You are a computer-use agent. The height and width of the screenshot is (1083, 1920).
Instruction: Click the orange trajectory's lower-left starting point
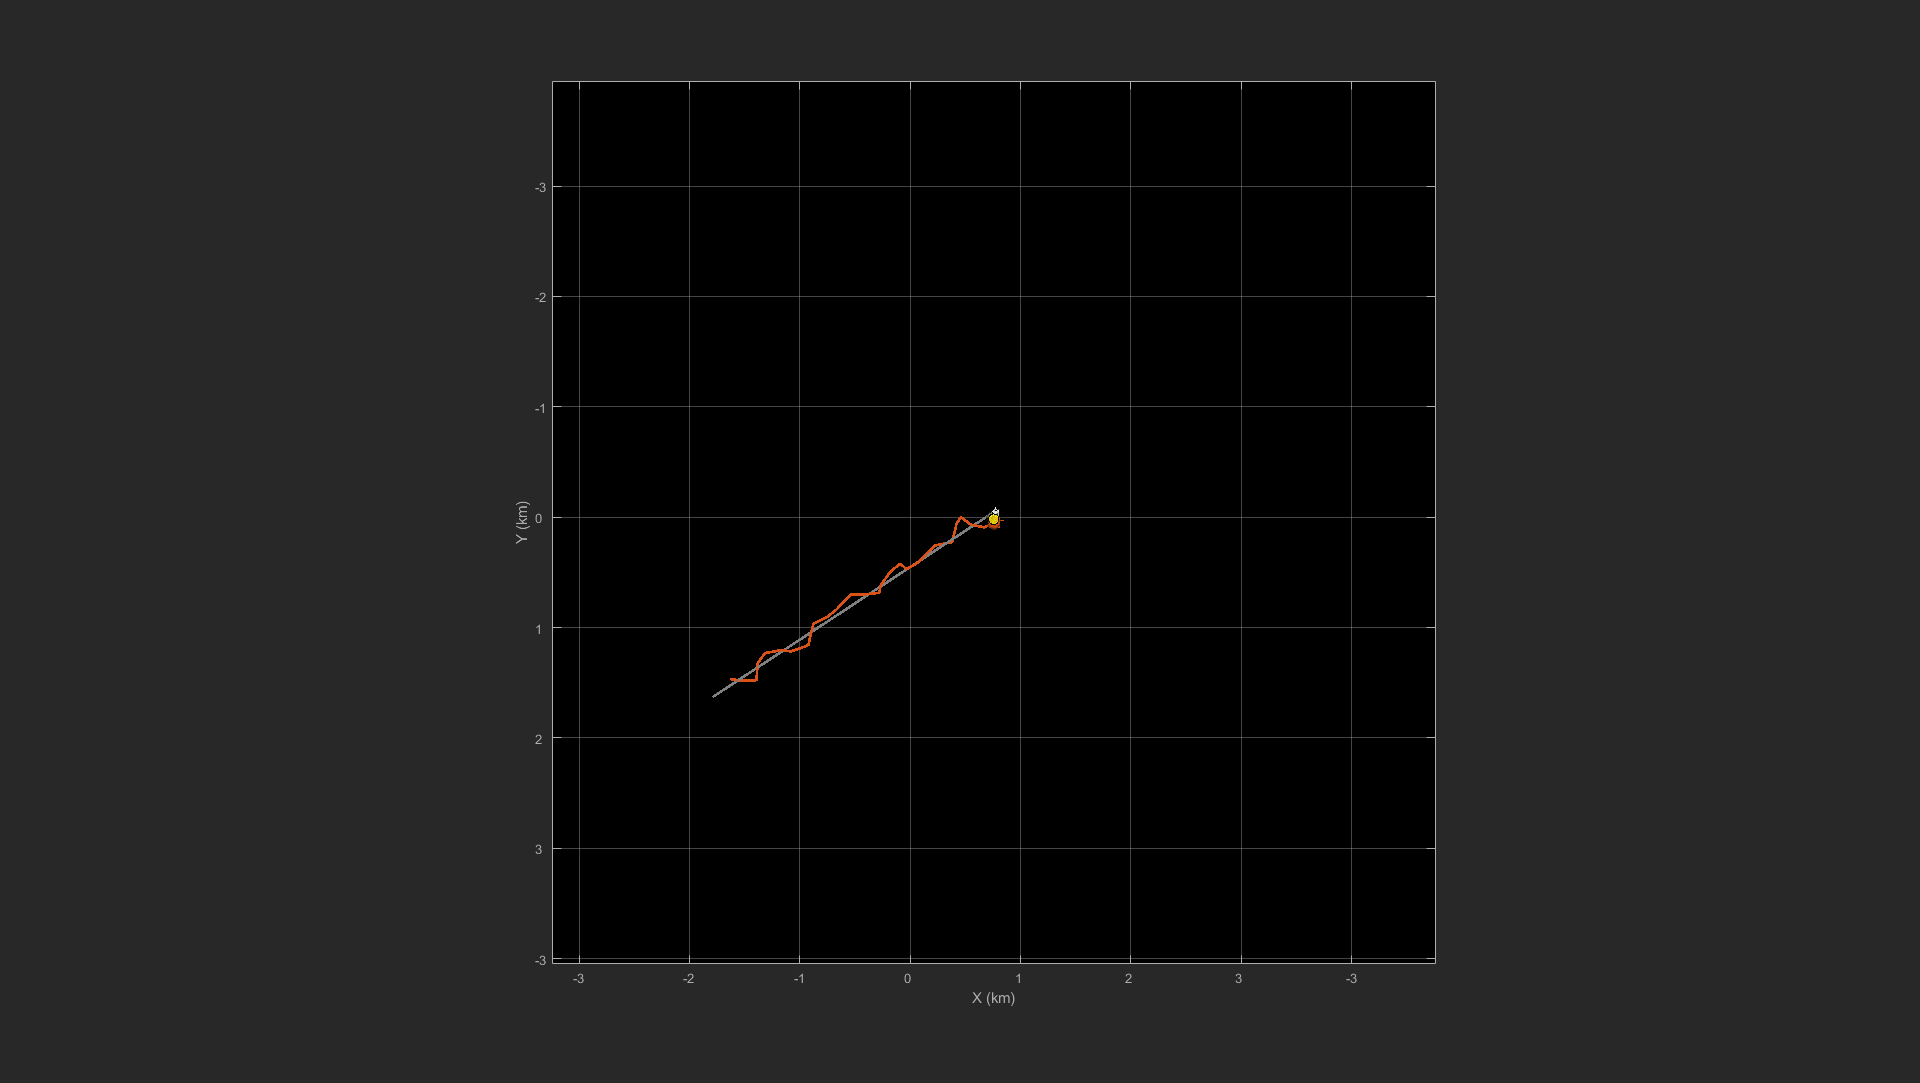732,679
